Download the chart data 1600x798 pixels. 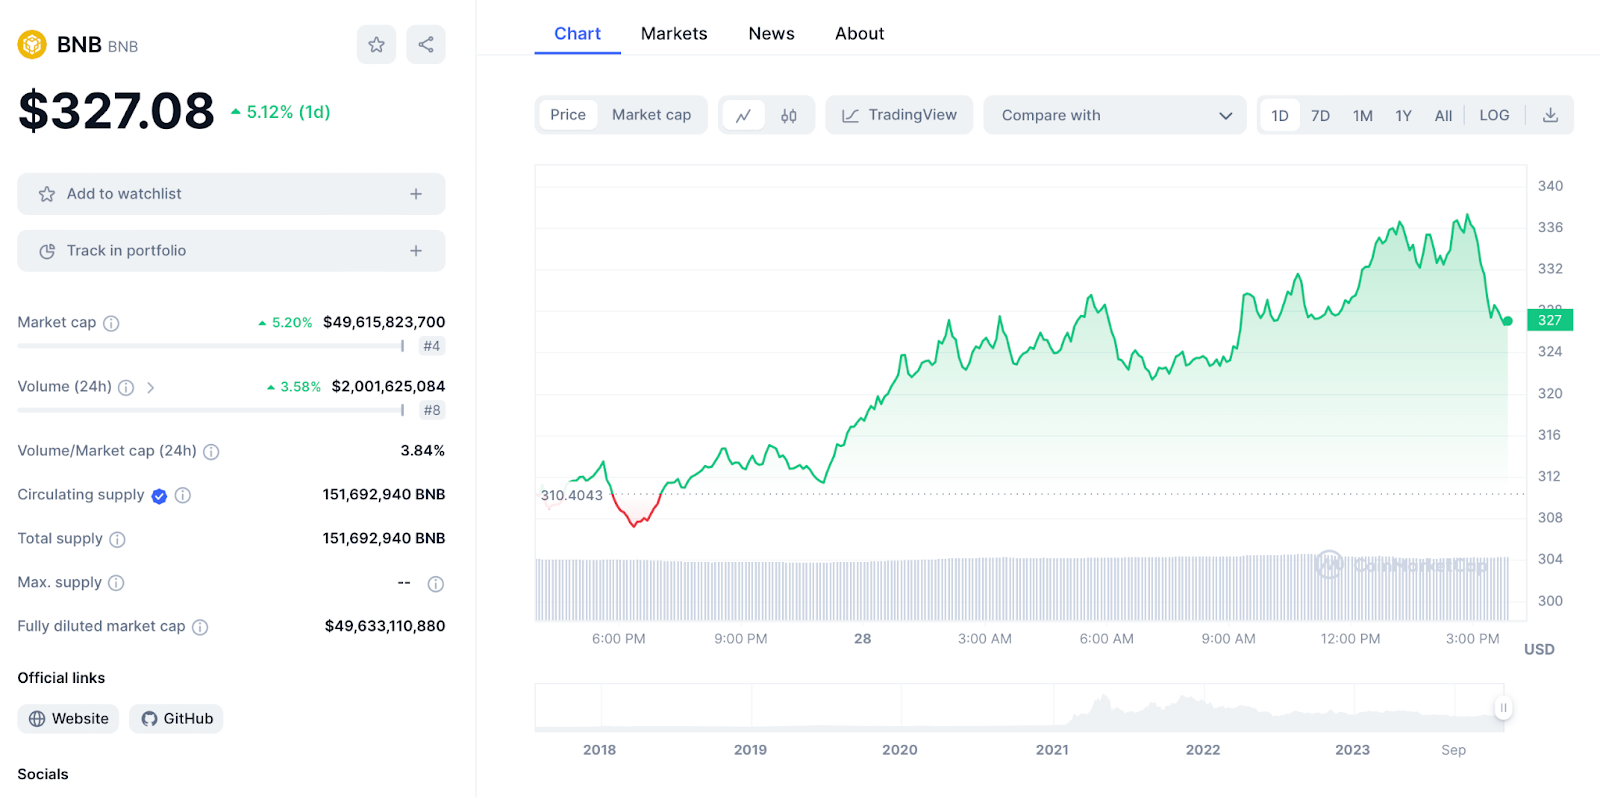[1550, 115]
